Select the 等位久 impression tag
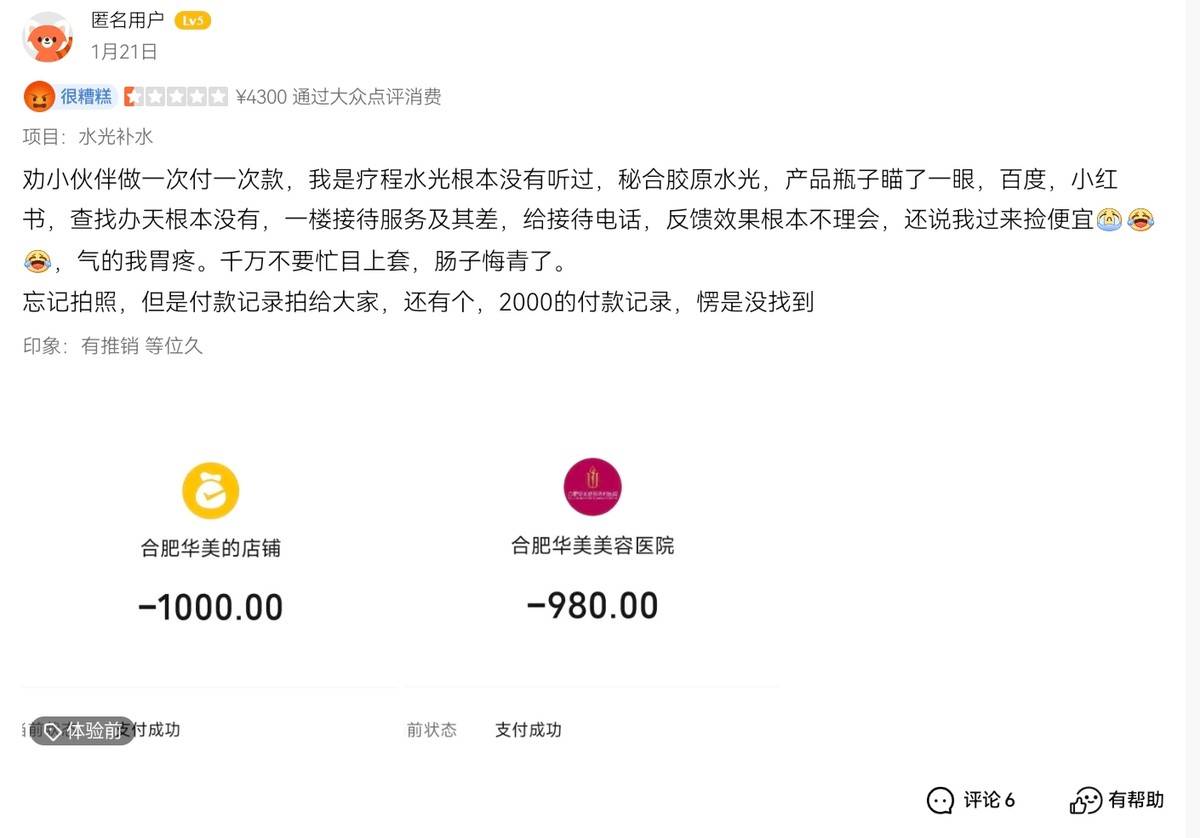The width and height of the screenshot is (1200, 838). tap(174, 346)
